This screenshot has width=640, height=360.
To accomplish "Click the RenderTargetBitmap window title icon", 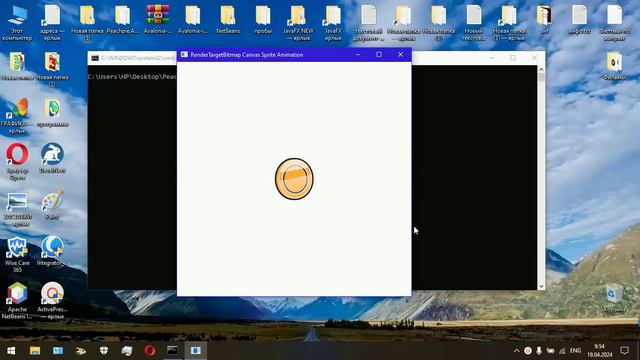I will click(x=184, y=54).
